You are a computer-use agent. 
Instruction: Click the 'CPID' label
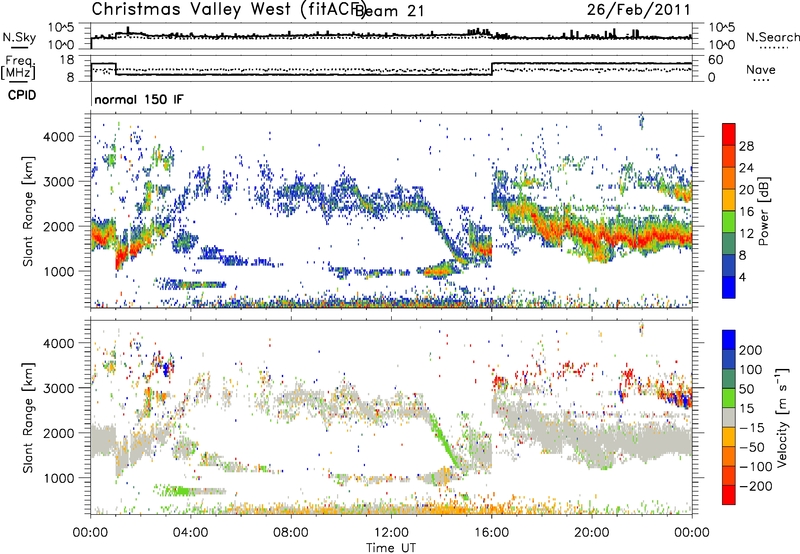pos(22,95)
